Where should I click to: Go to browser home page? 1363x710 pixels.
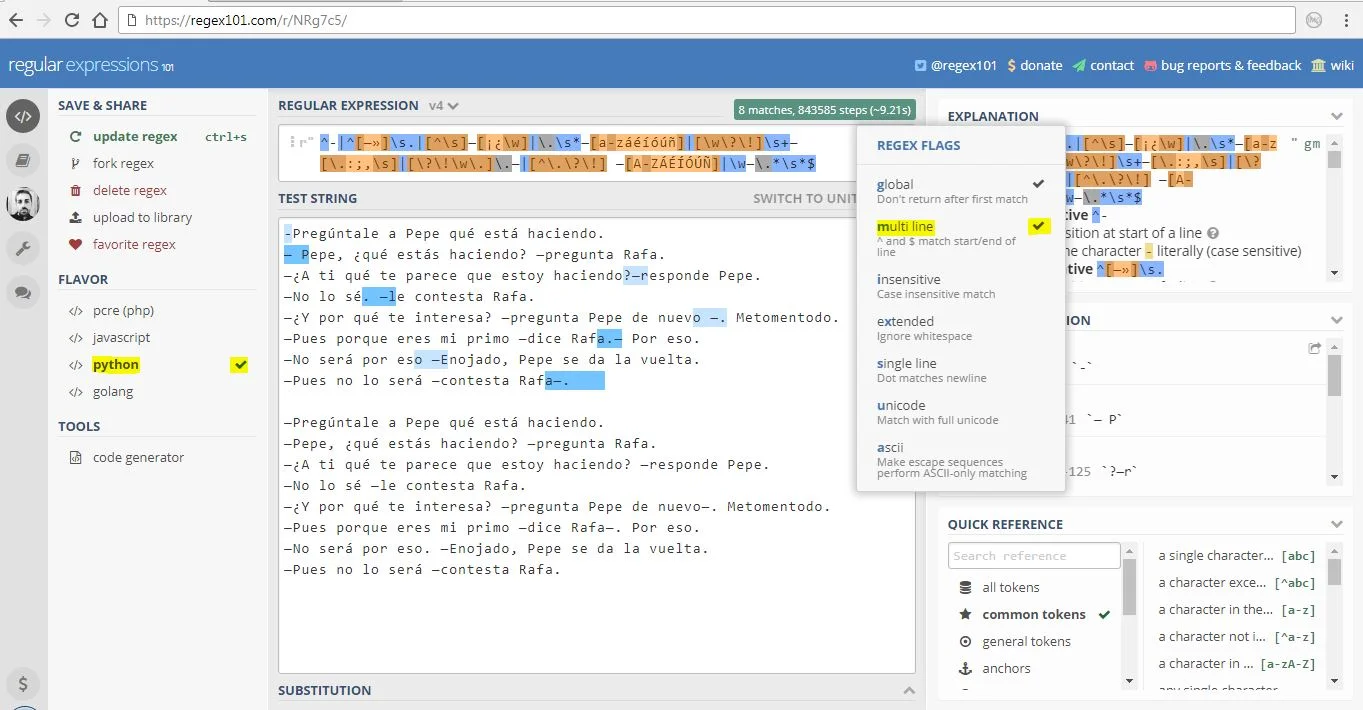(101, 19)
